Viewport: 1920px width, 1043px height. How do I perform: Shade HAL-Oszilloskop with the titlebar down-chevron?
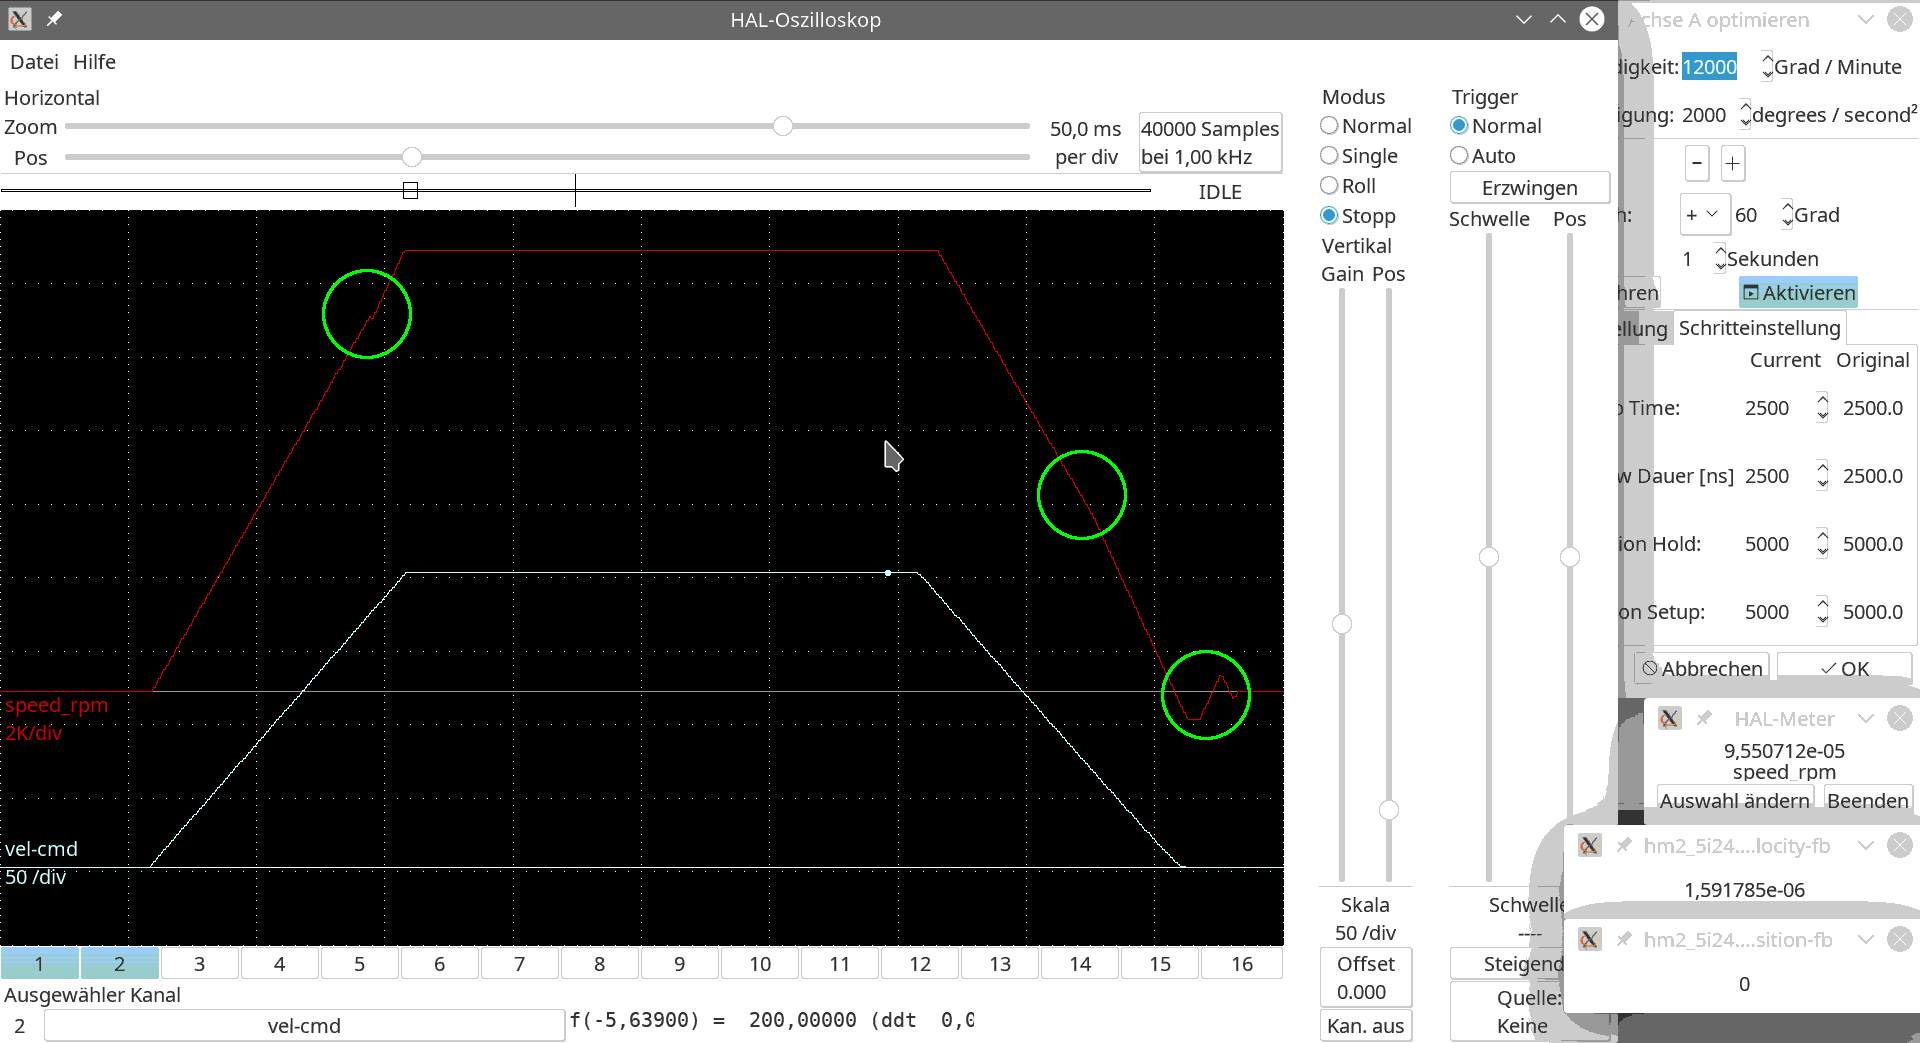point(1524,19)
